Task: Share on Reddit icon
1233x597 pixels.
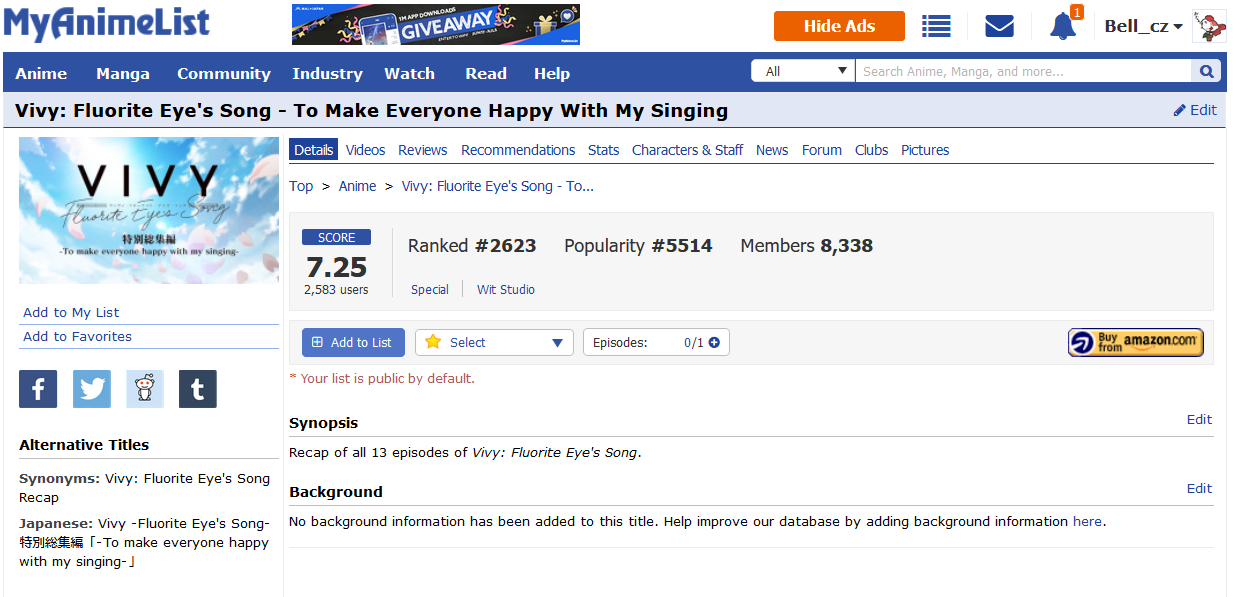Action: 145,389
